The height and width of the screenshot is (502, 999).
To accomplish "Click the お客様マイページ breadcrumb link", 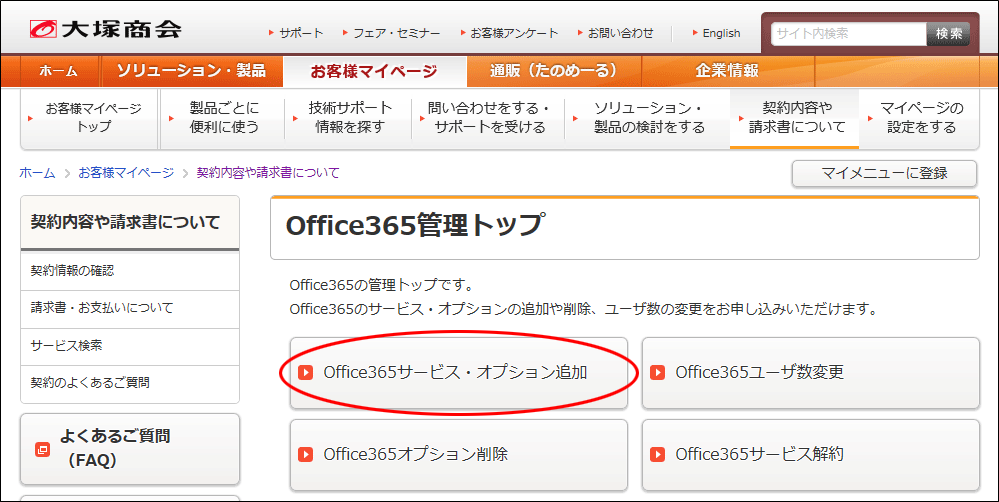I will point(126,173).
